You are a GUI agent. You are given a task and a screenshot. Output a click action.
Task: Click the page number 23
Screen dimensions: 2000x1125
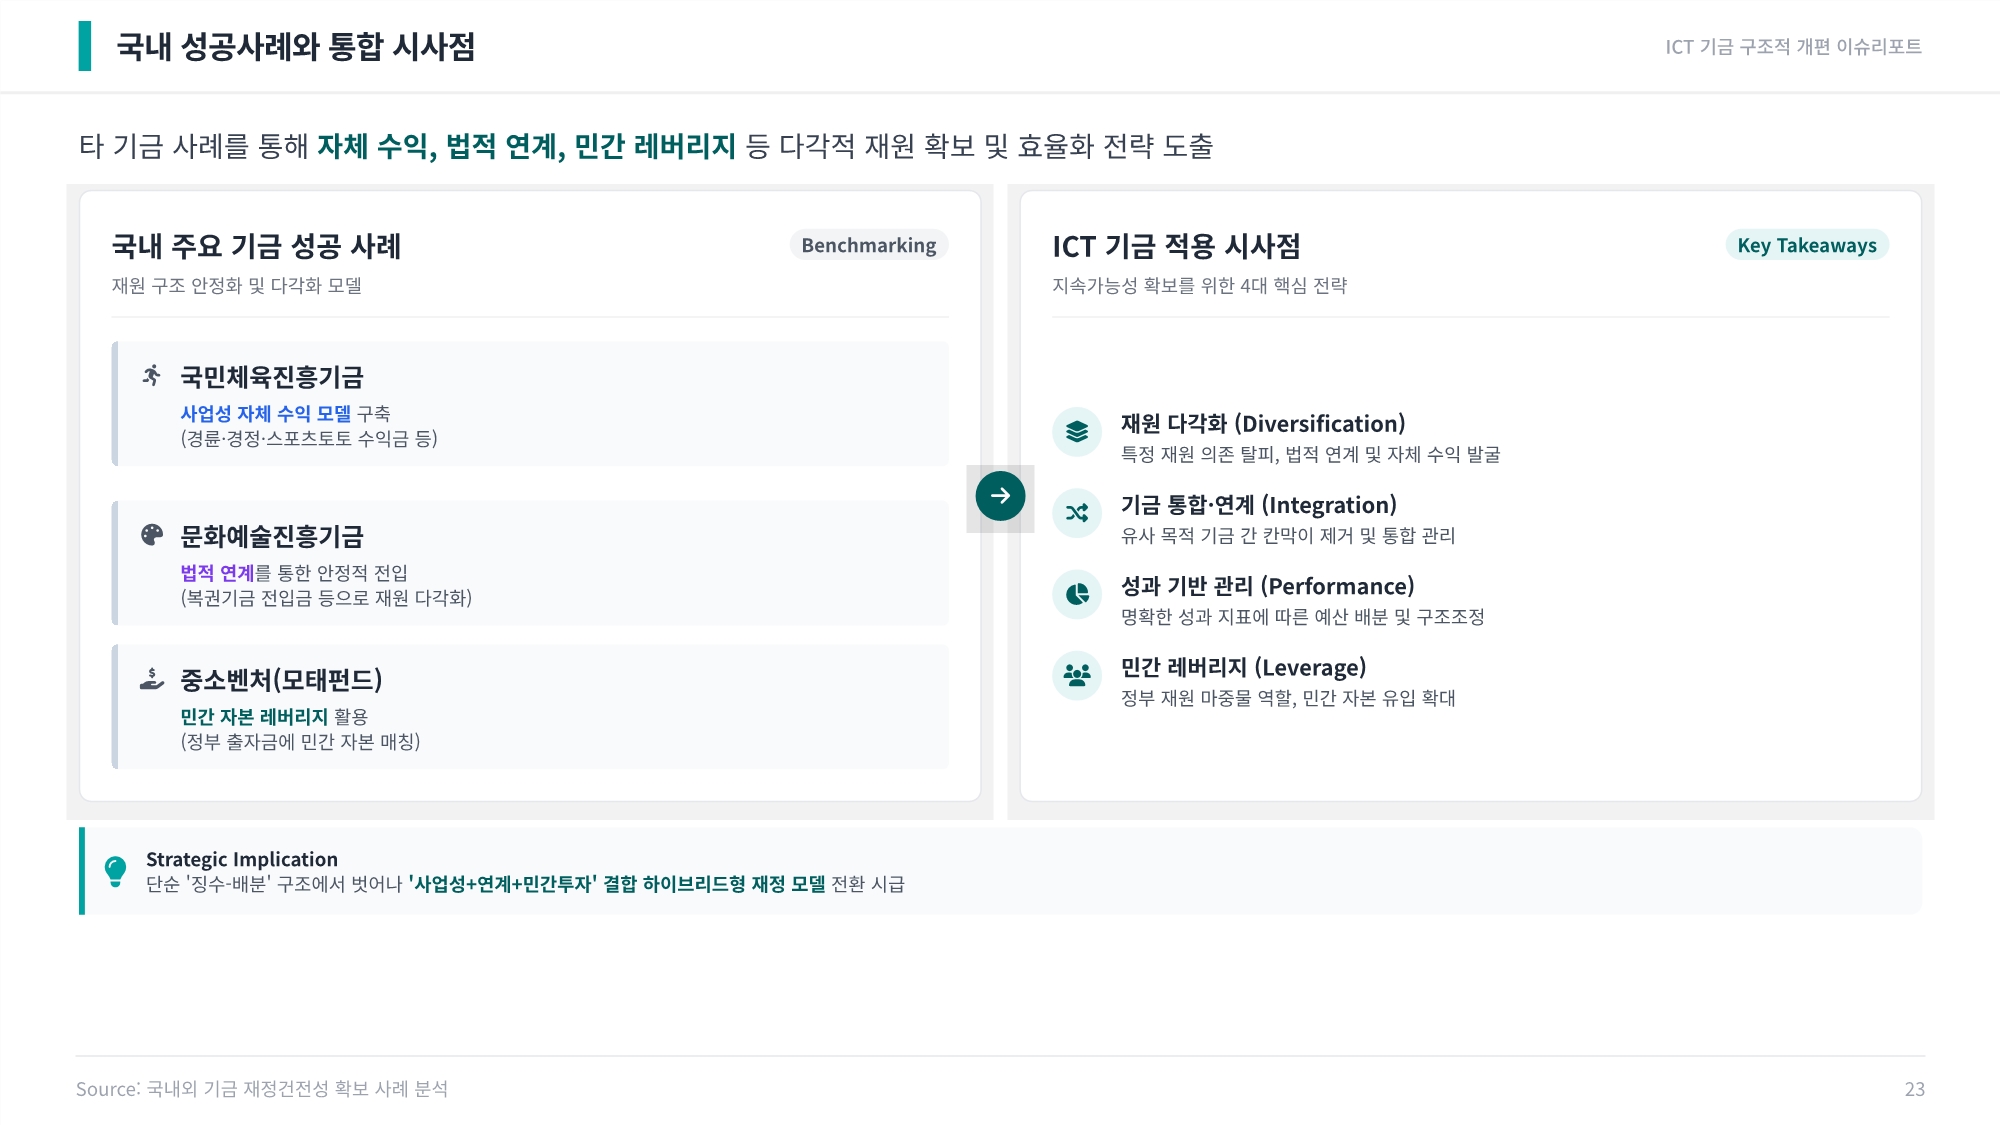[1914, 1089]
